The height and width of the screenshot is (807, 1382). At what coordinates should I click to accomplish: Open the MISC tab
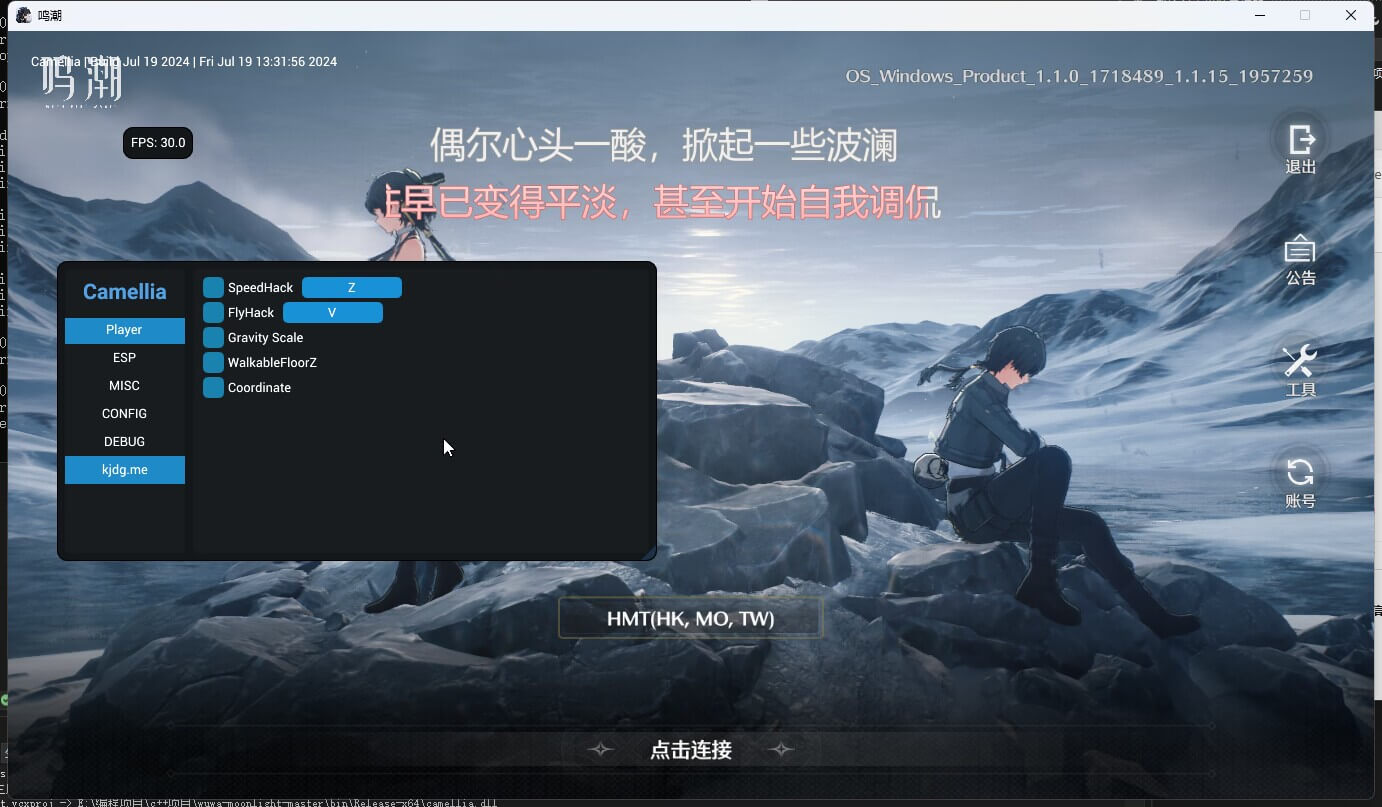coord(124,386)
